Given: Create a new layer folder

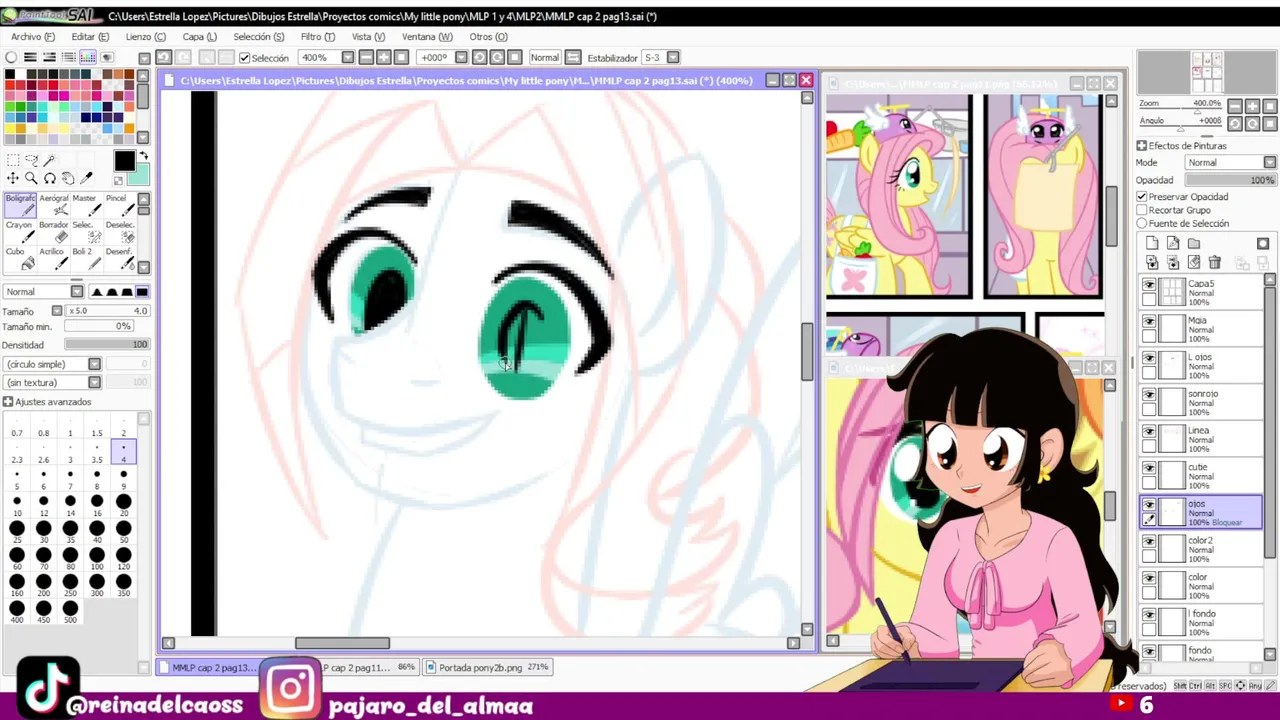Looking at the screenshot, I should pyautogui.click(x=1194, y=243).
